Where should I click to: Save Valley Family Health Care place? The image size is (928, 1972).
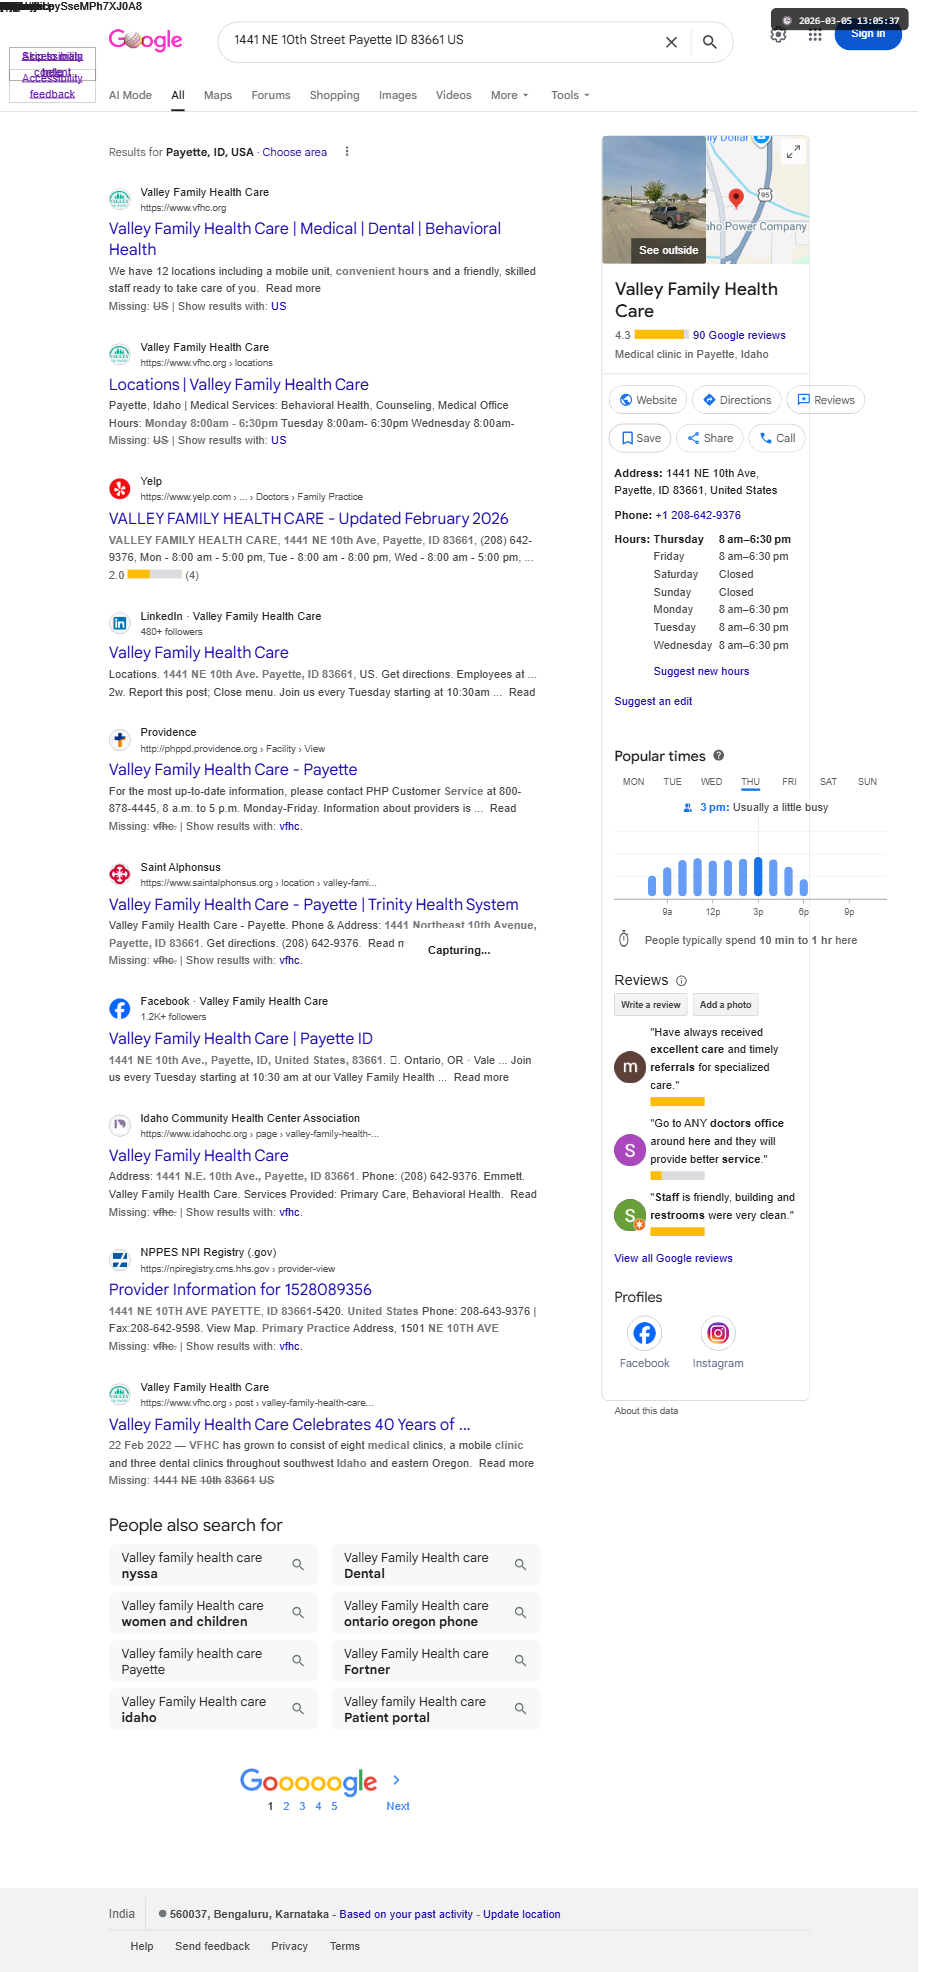(x=640, y=438)
